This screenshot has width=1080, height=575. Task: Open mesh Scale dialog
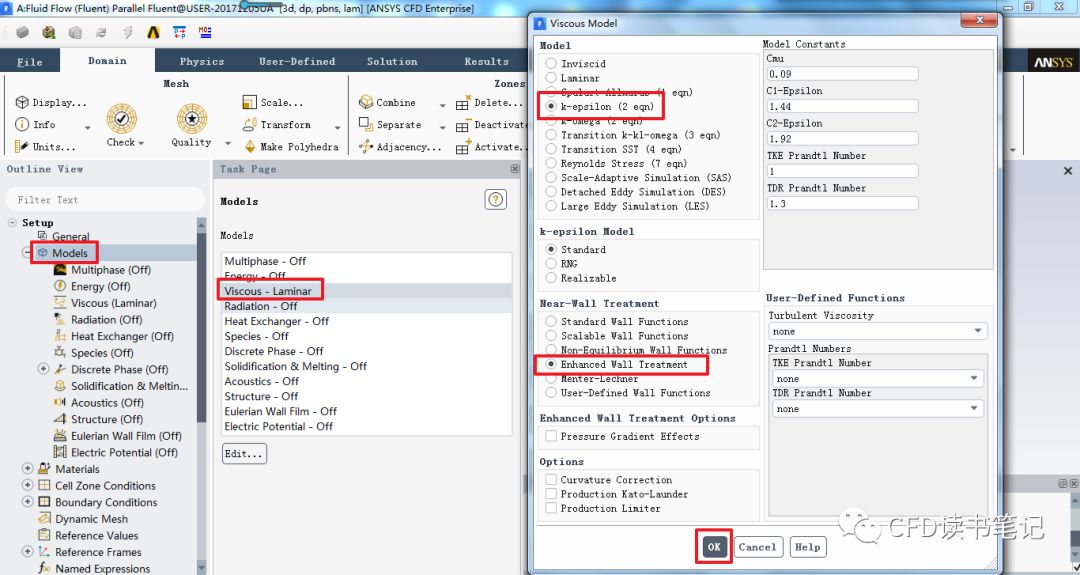coord(273,103)
